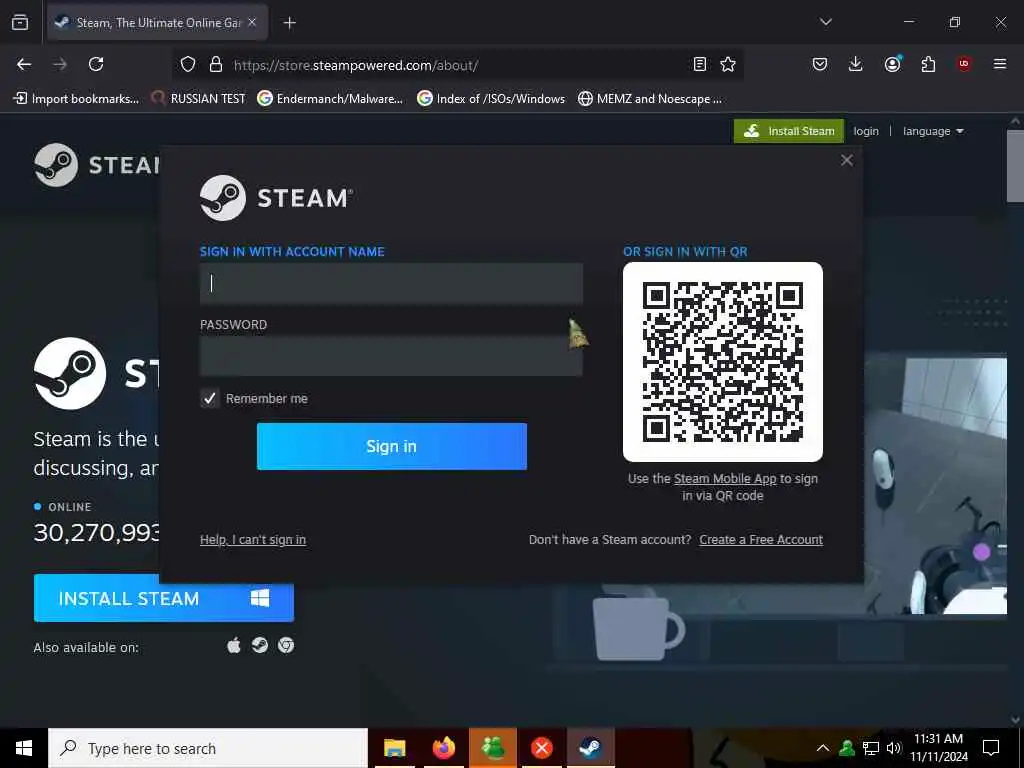
Task: Open a new tab with plus
Action: point(289,23)
